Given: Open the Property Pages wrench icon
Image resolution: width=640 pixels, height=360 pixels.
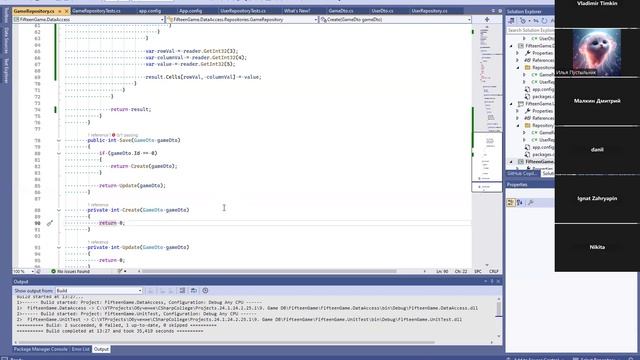Looking at the screenshot, I should tap(530, 202).
